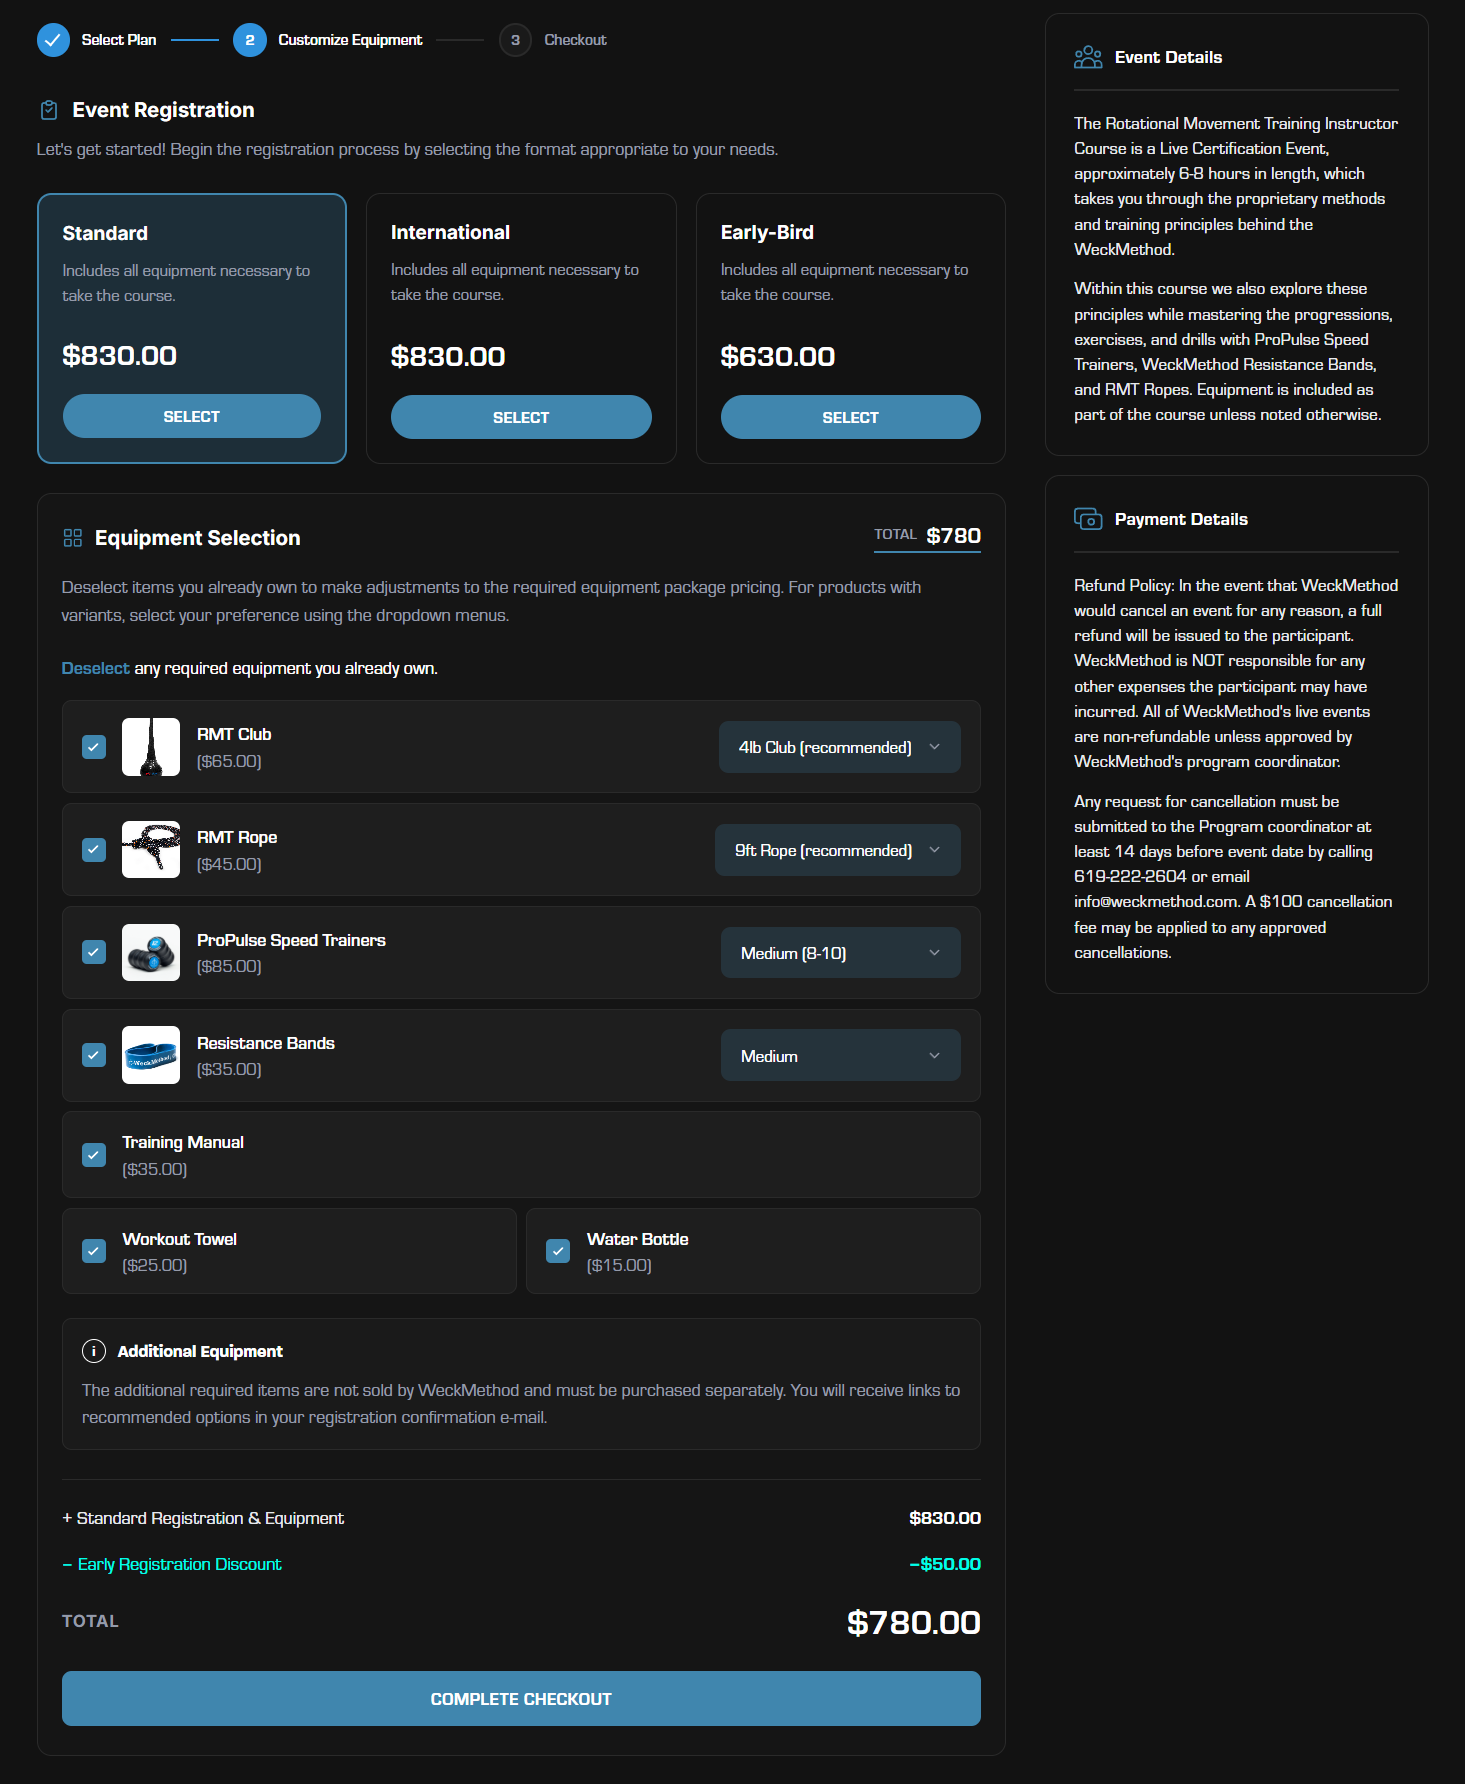Click the Workout Towel label
The height and width of the screenshot is (1784, 1465).
click(x=180, y=1239)
